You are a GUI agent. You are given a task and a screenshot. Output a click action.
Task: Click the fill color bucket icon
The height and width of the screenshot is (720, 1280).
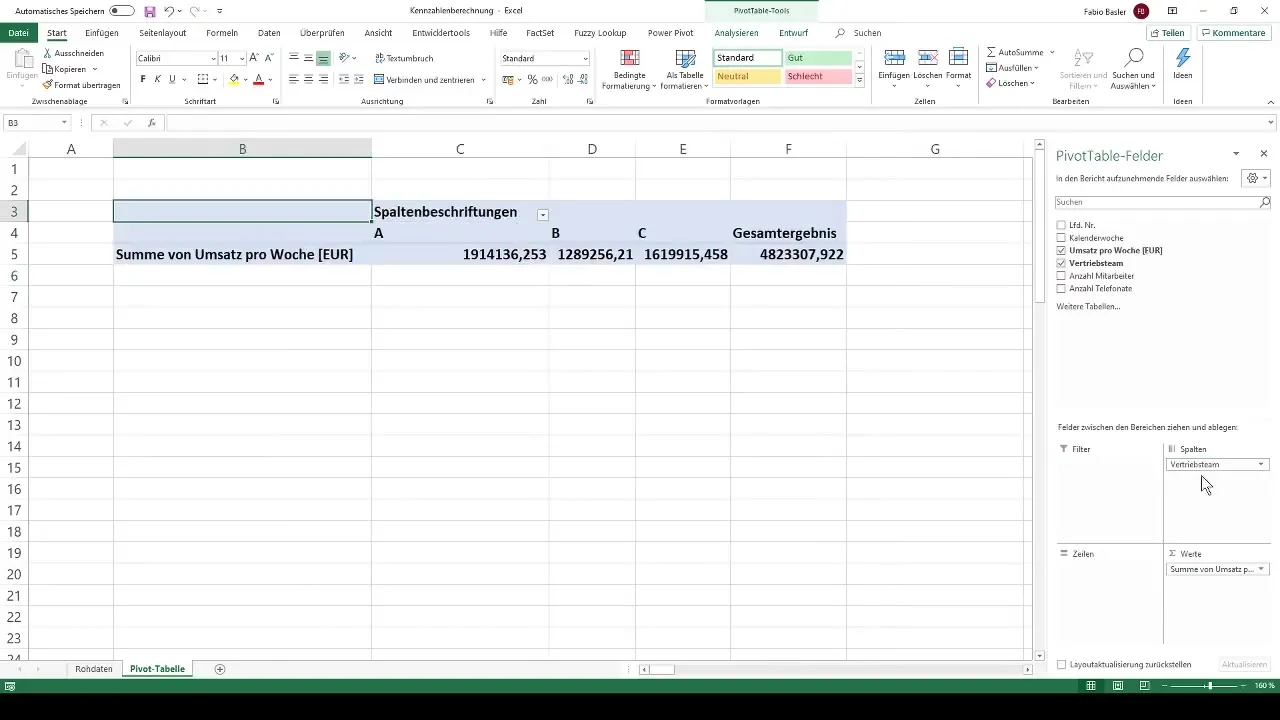tap(234, 79)
